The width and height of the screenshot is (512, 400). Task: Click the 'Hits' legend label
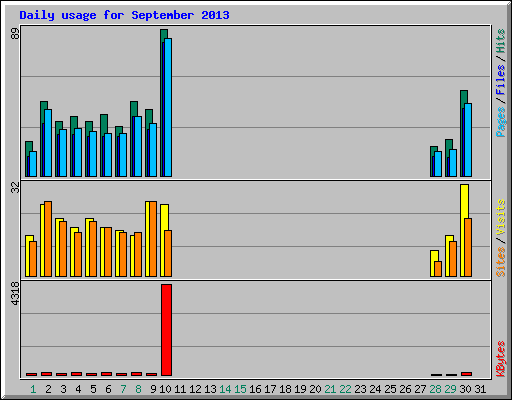click(500, 41)
